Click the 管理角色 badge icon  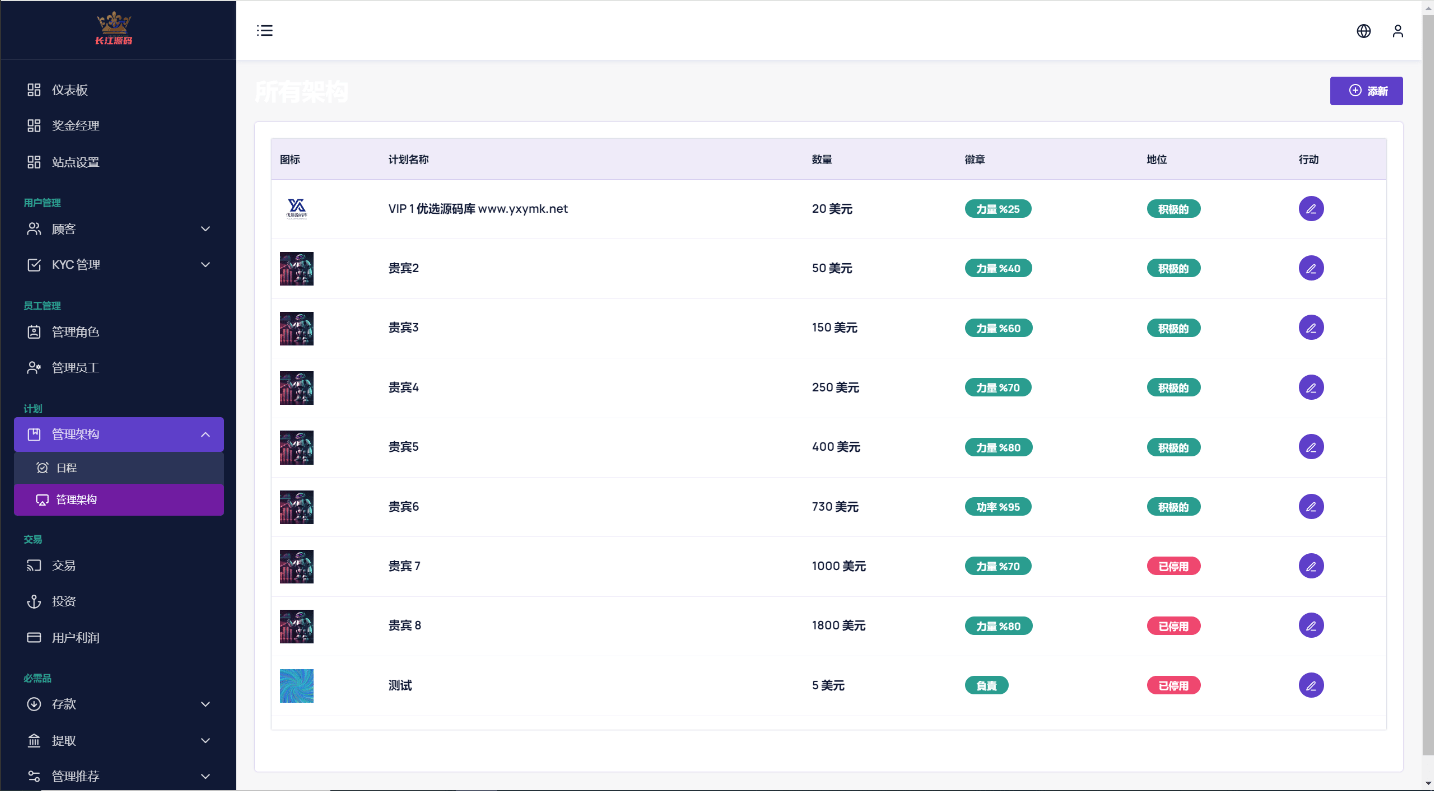(34, 332)
